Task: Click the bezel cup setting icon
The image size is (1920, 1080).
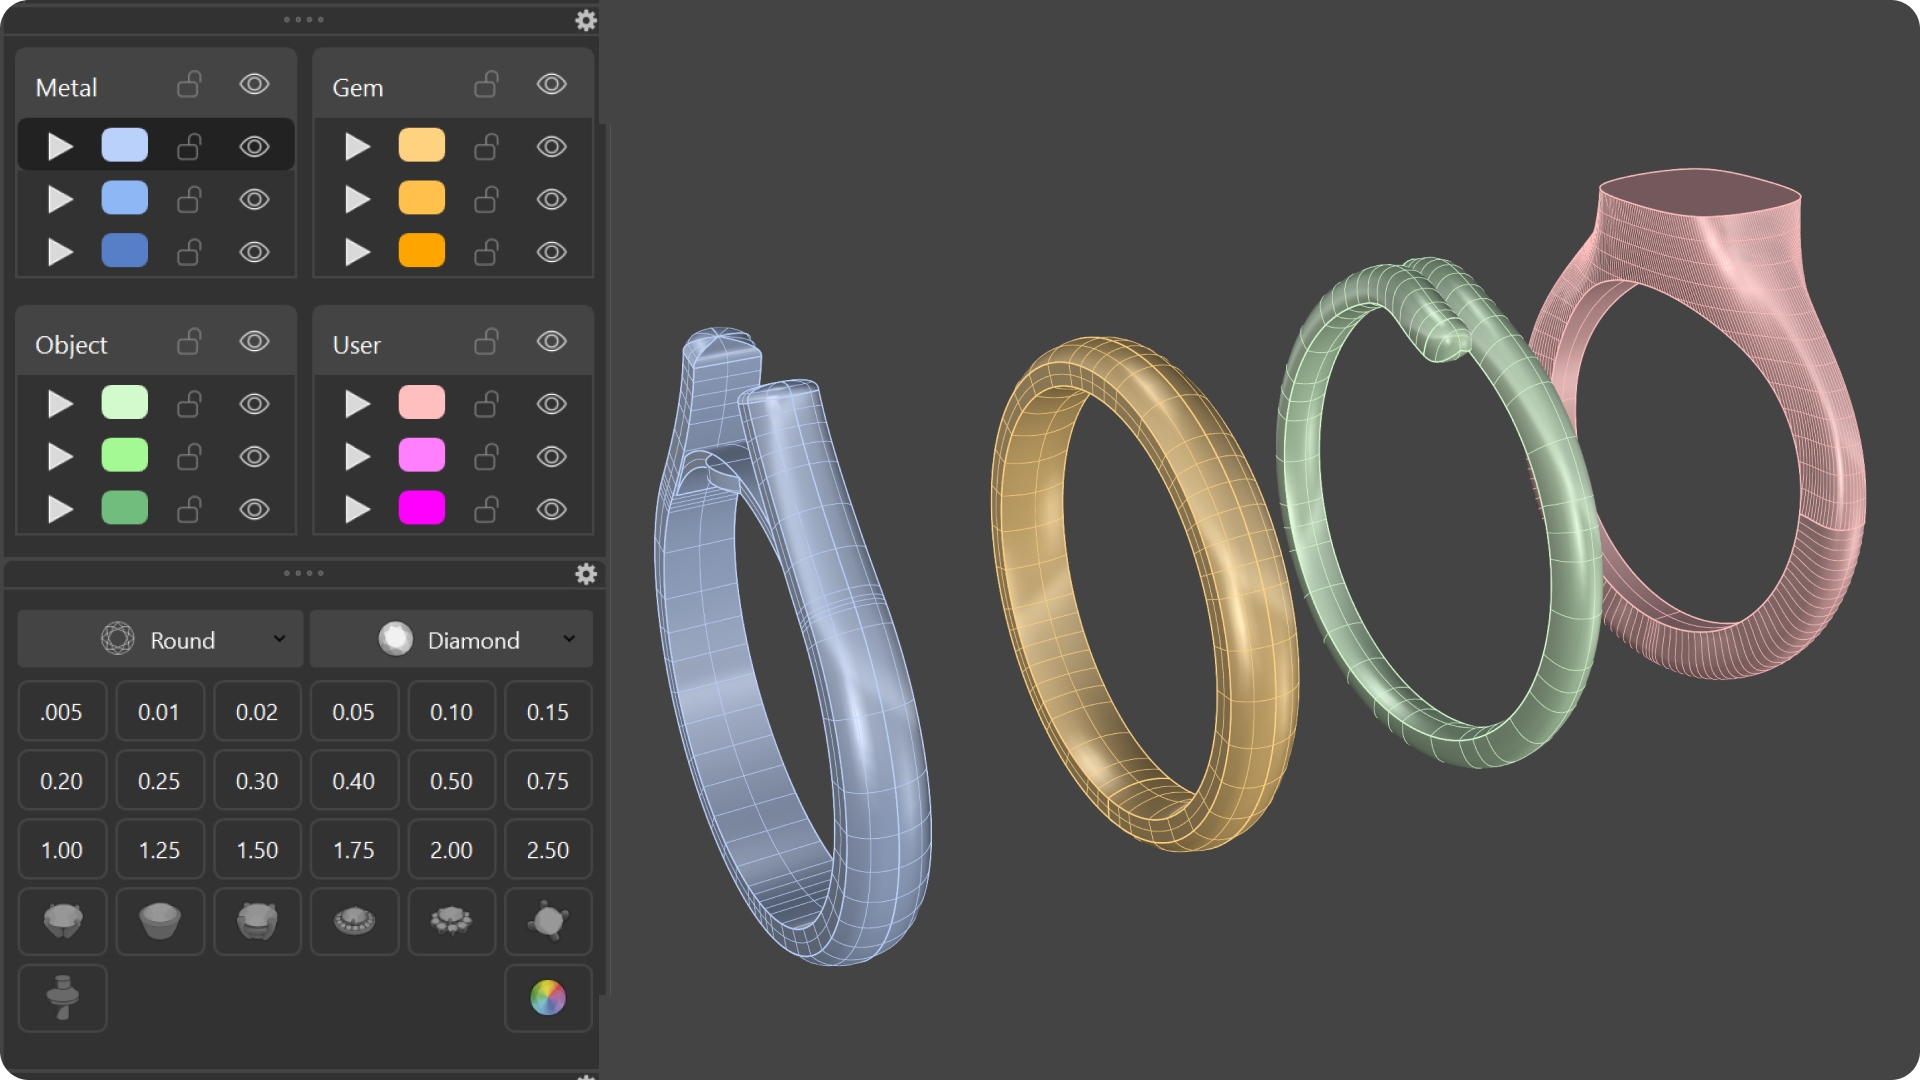Action: coord(159,921)
